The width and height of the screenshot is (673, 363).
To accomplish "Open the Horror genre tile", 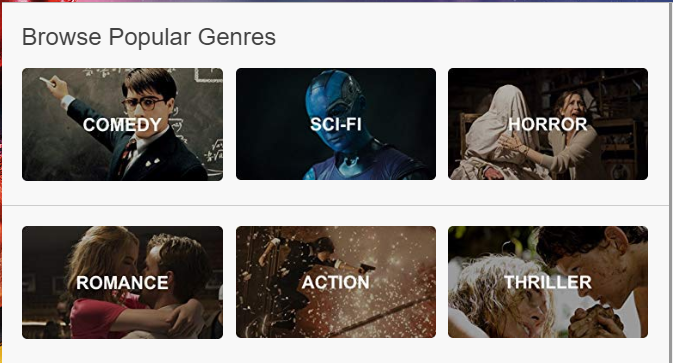I will (x=548, y=124).
